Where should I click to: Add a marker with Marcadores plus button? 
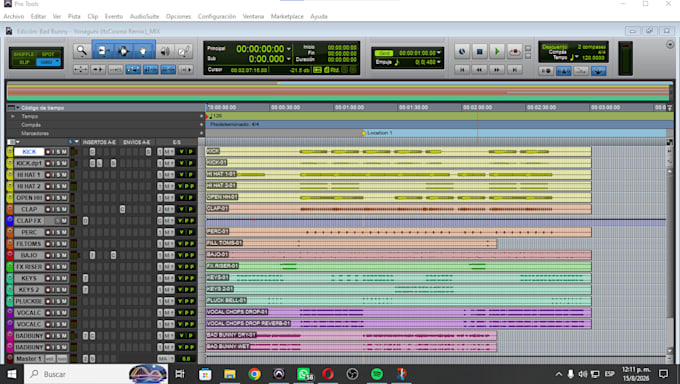pos(201,133)
